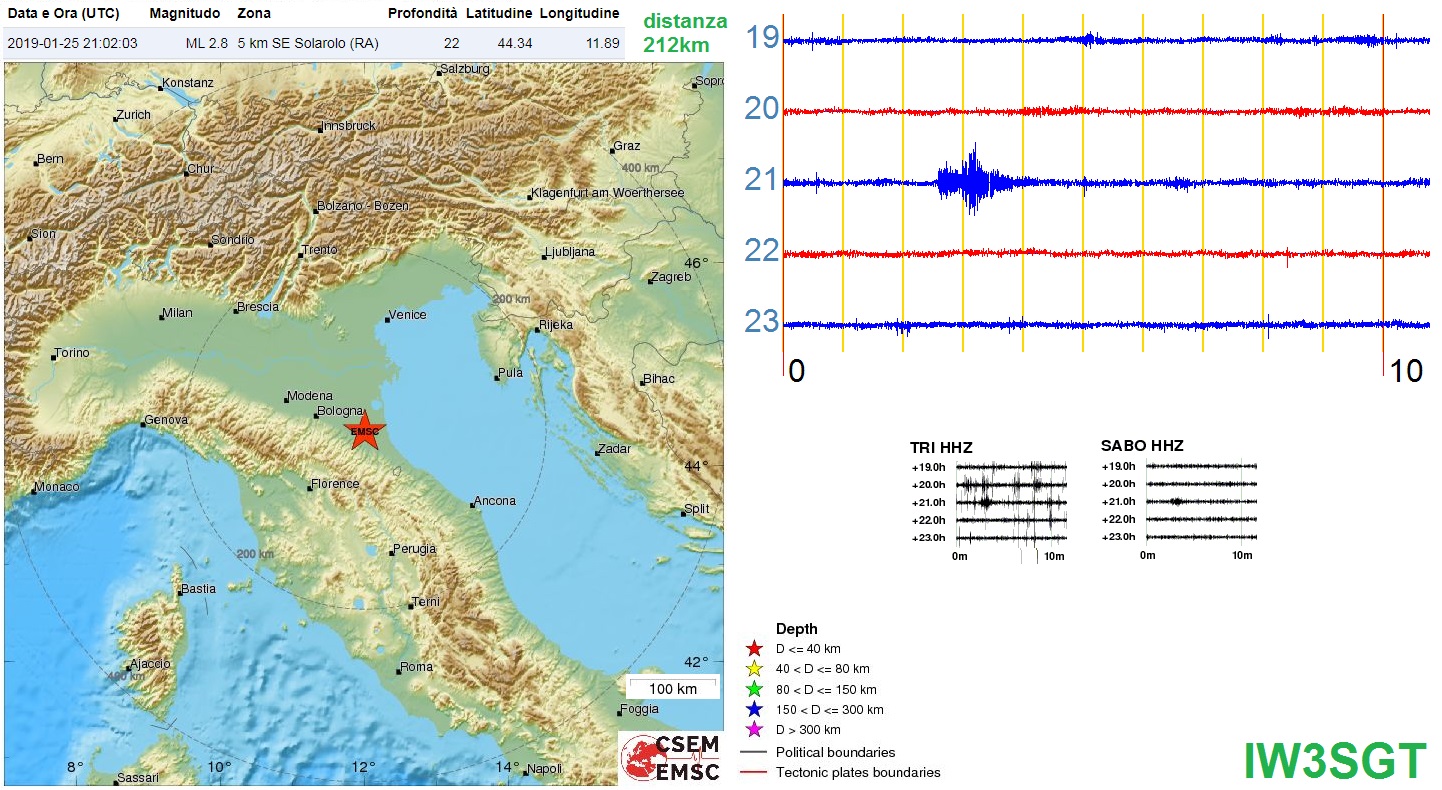The height and width of the screenshot is (790, 1442).
Task: Click the blue star depth legend icon
Action: tap(755, 709)
